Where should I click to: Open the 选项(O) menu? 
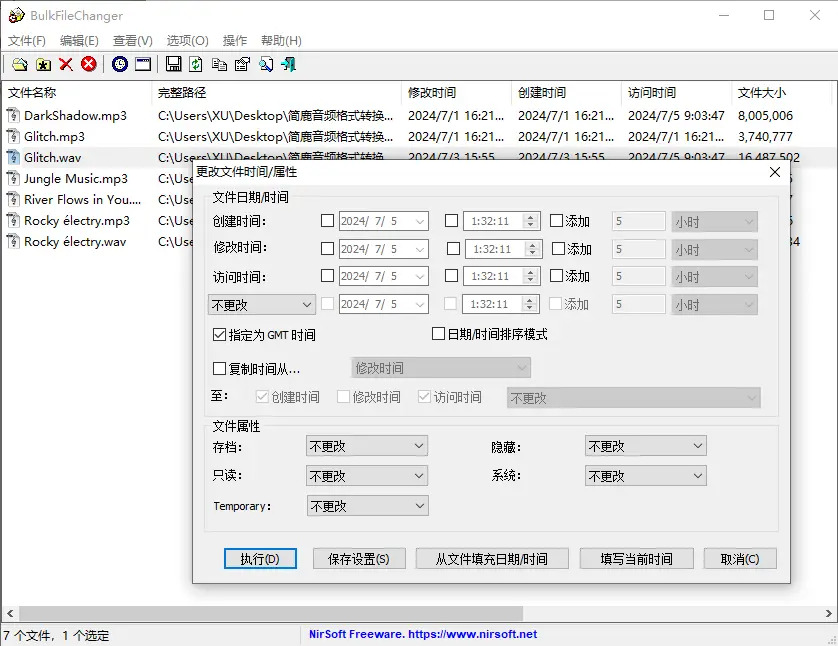(x=186, y=40)
